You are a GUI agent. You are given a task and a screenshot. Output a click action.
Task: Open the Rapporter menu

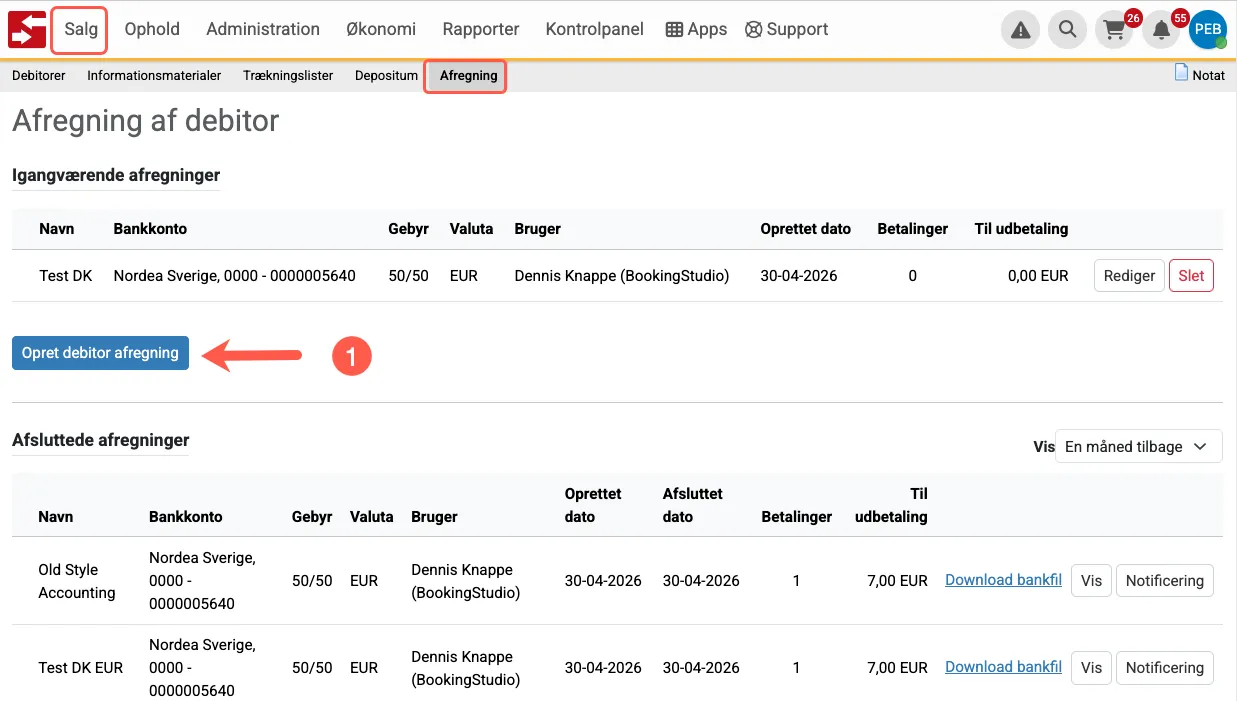tap(481, 29)
